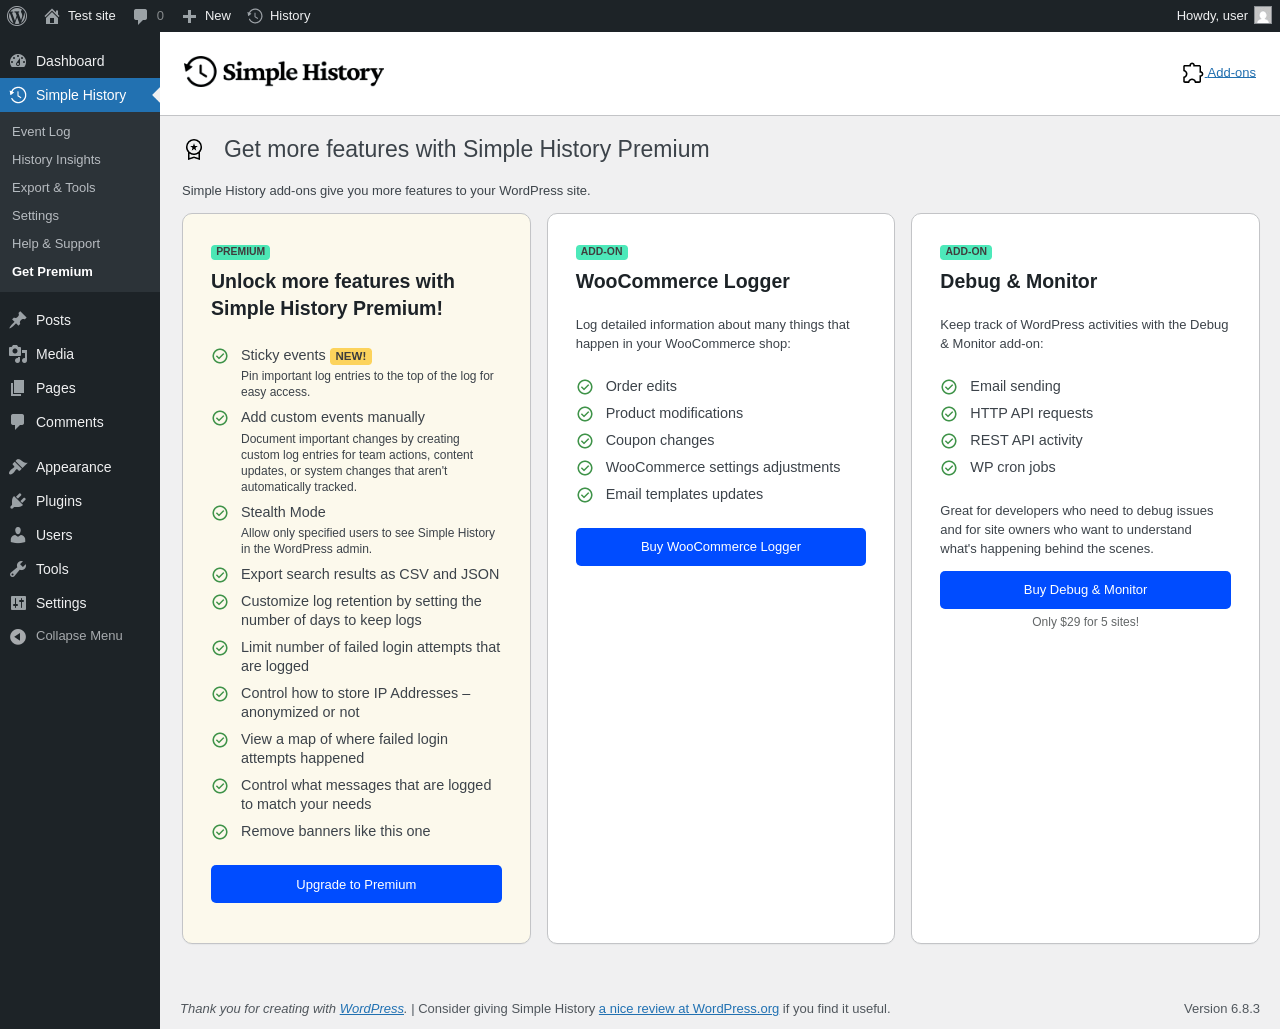Click the WordPress logo in admin bar
This screenshot has height=1029, width=1280.
17,16
